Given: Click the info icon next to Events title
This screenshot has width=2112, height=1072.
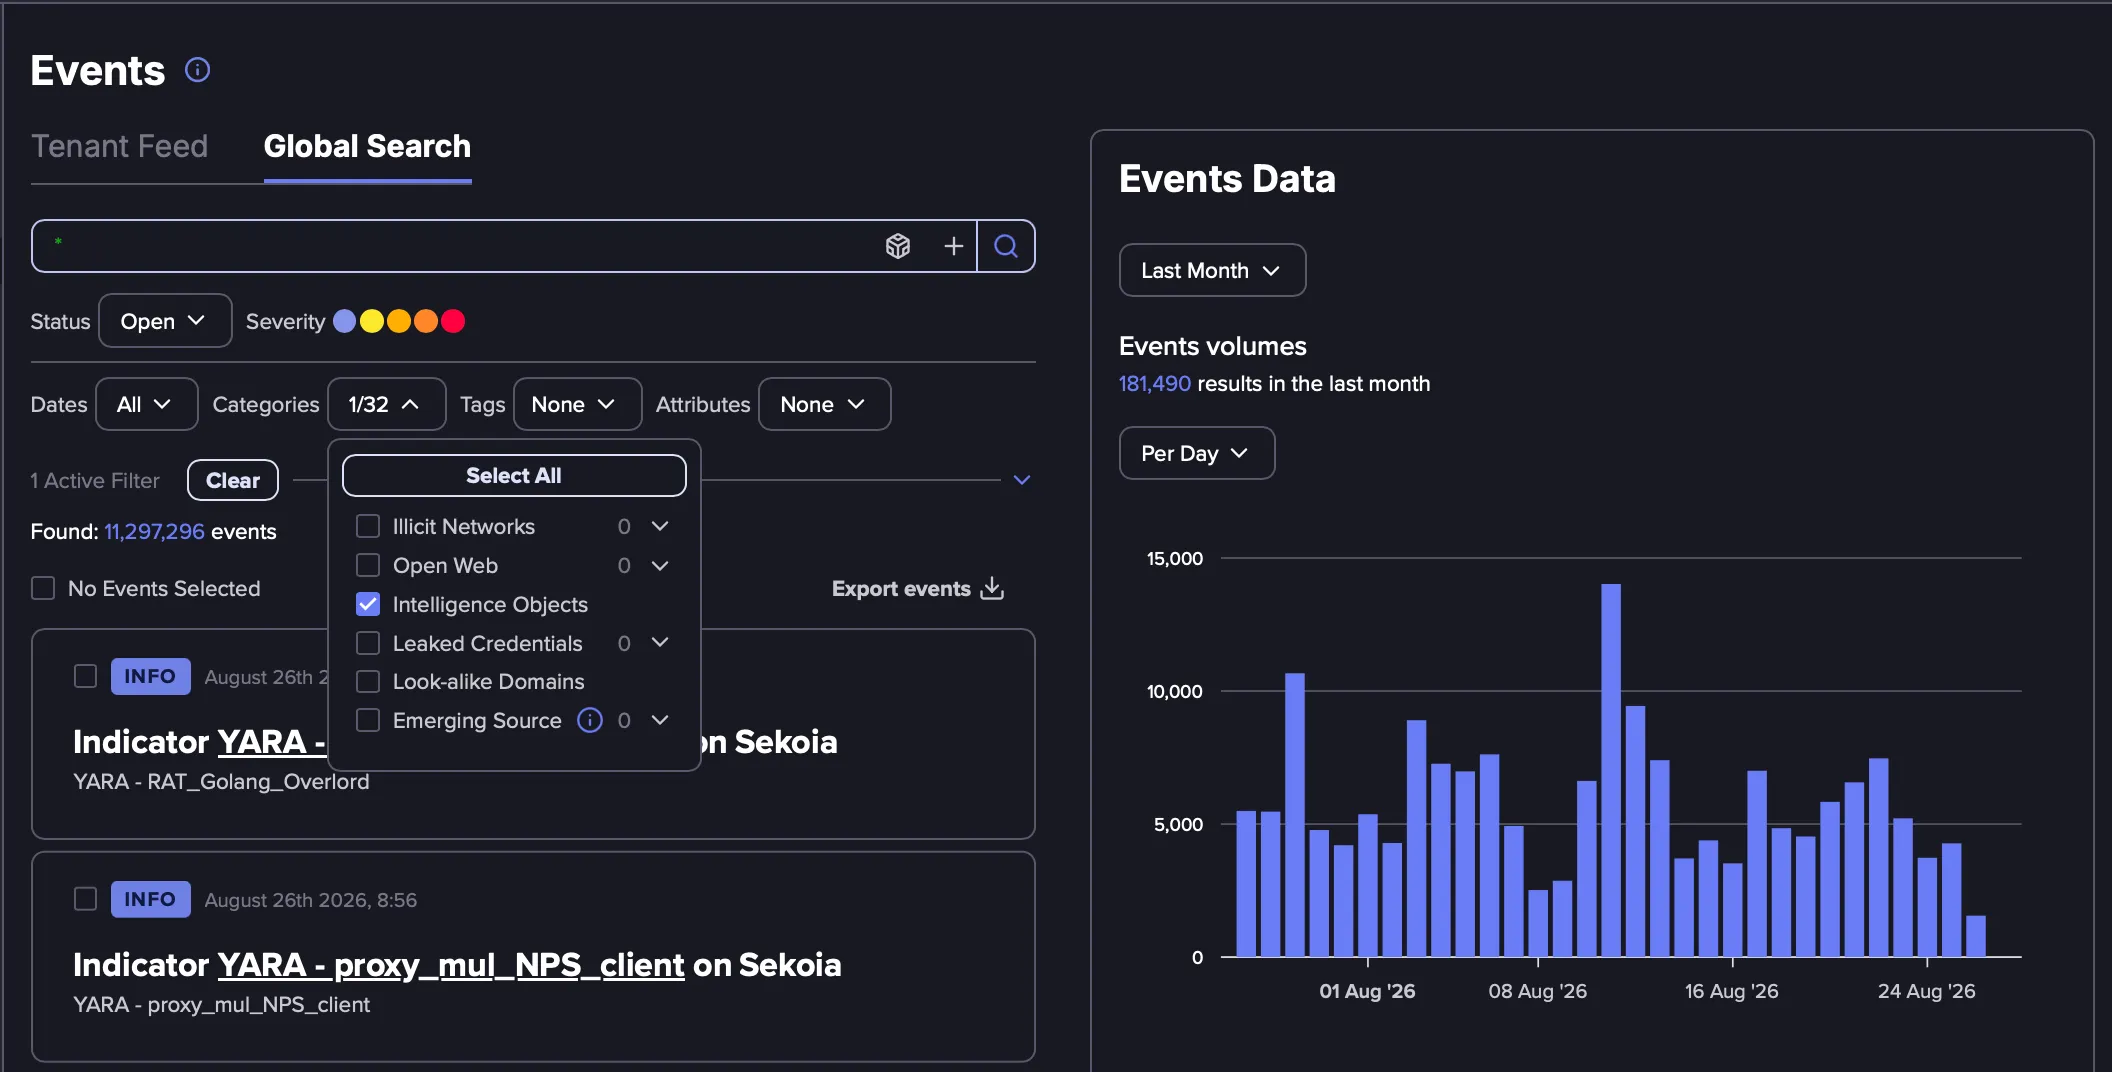Looking at the screenshot, I should 198,70.
